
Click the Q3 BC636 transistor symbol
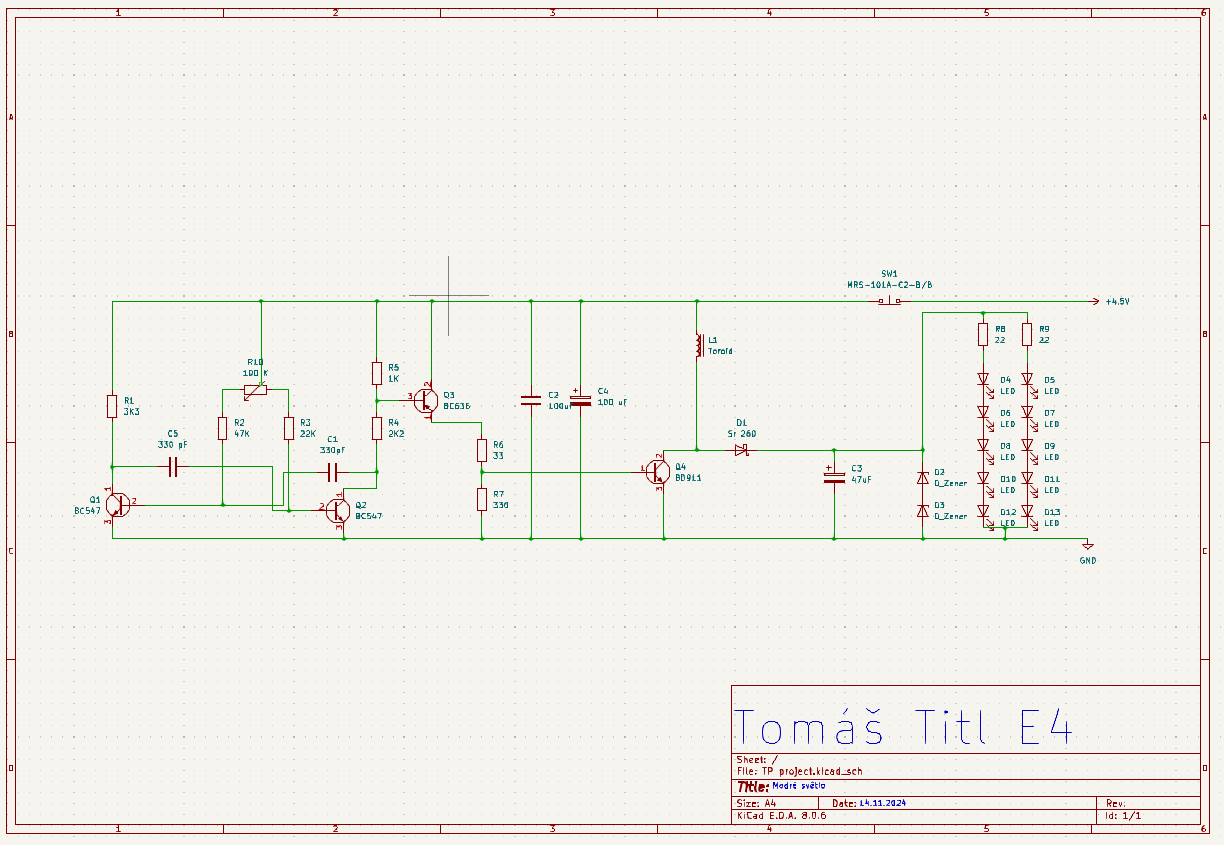(x=427, y=400)
